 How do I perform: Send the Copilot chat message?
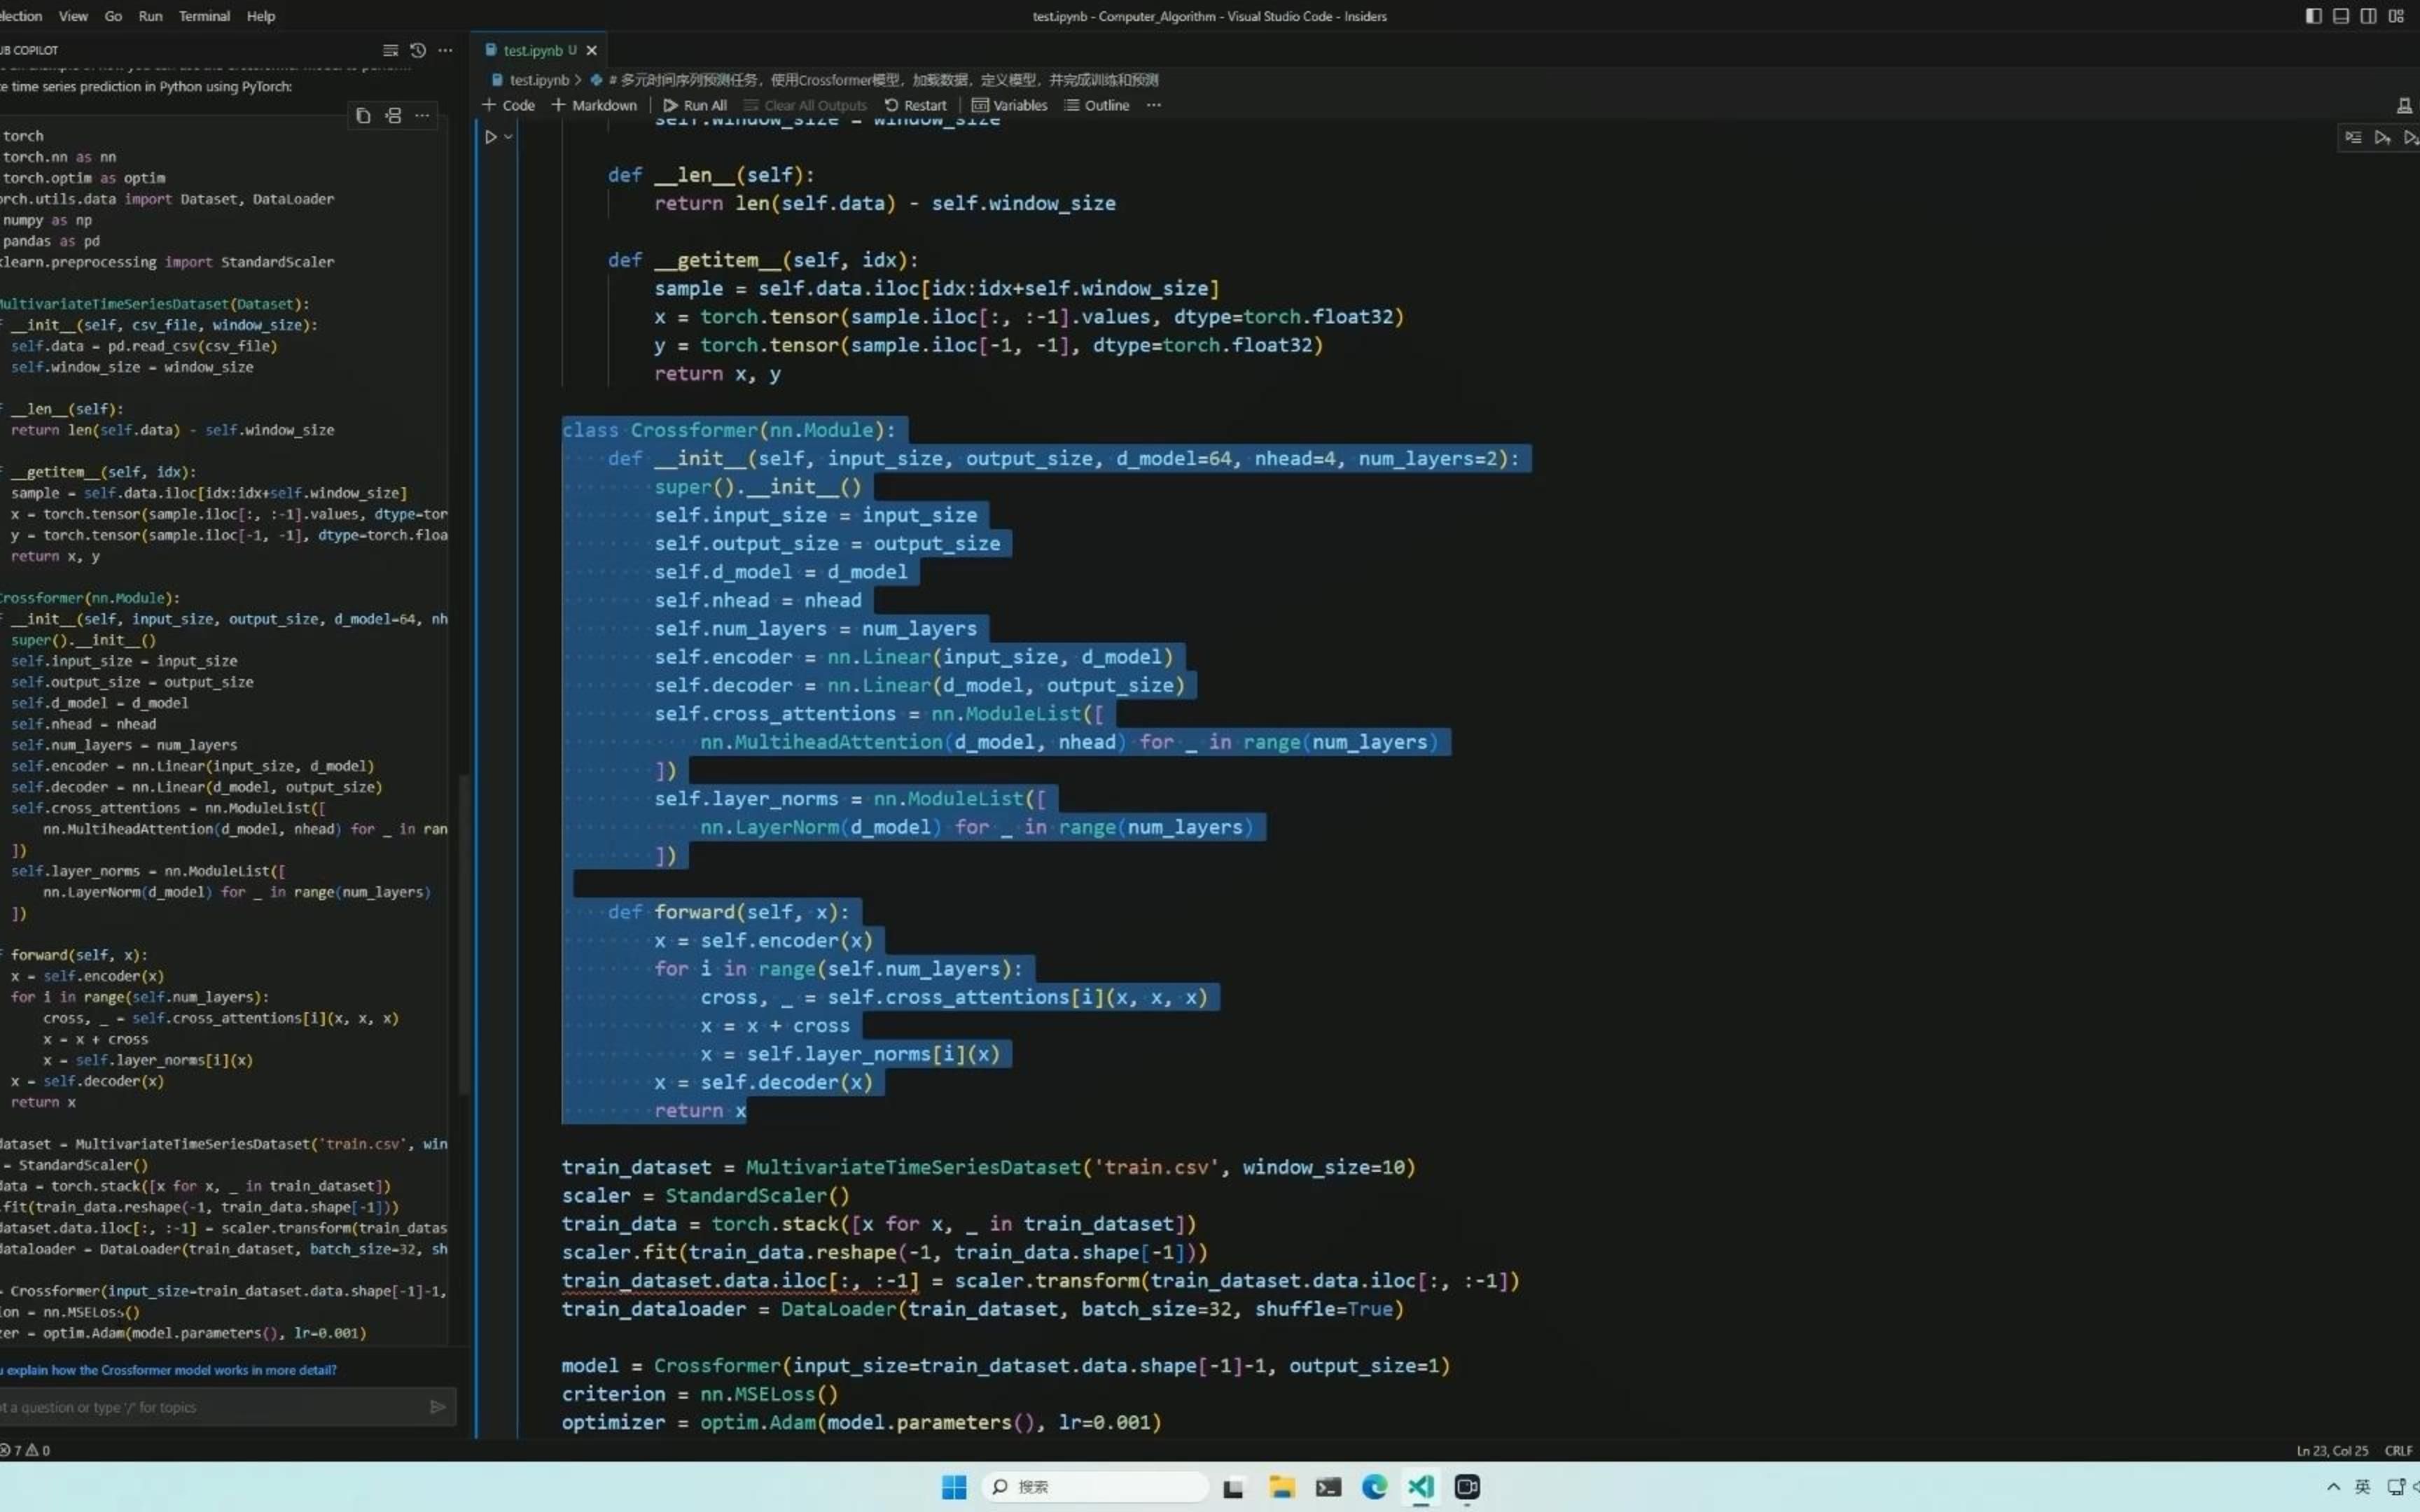tap(437, 1407)
